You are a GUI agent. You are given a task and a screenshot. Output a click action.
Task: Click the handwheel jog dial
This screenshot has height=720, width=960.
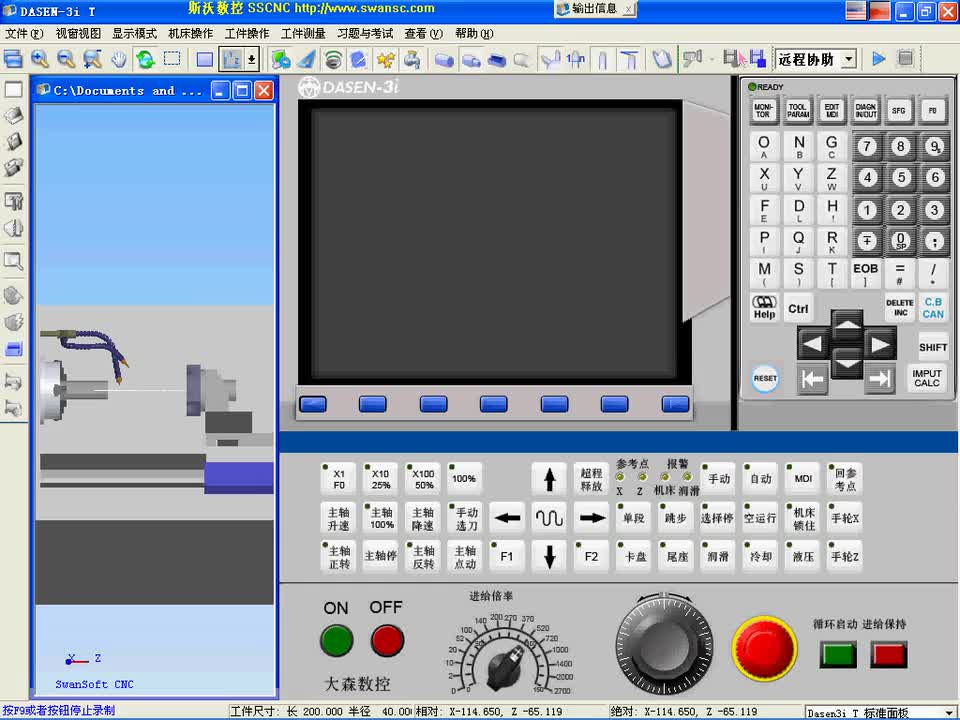point(664,644)
